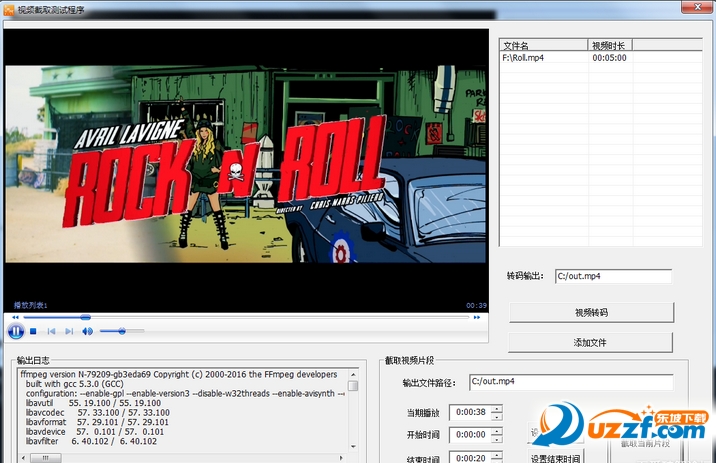Select F:\Roll.mp4 in the file list
The width and height of the screenshot is (716, 463).
523,58
